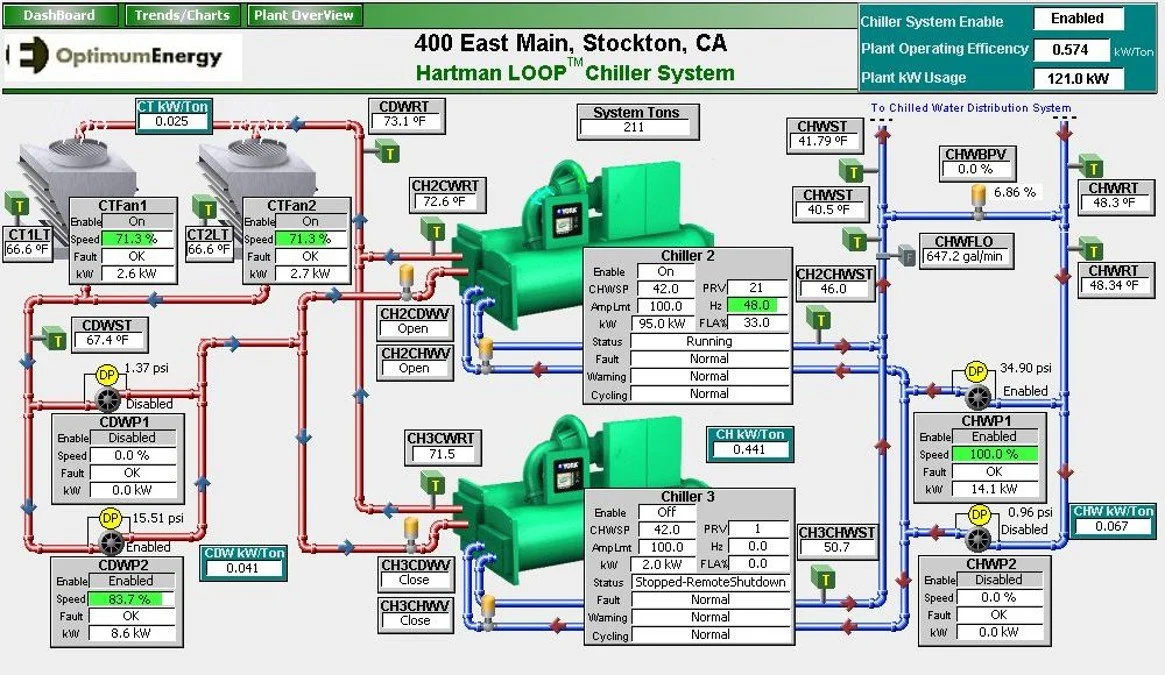Select the CH3CDWV valve icon
The image size is (1165, 675).
(x=410, y=536)
